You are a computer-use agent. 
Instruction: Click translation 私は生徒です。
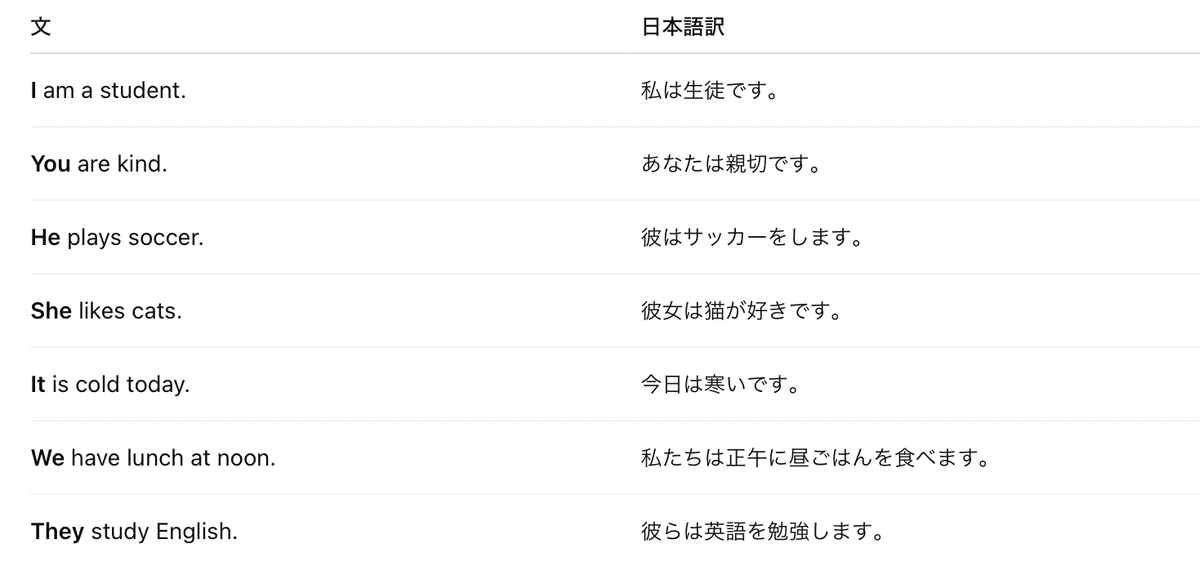(x=709, y=91)
